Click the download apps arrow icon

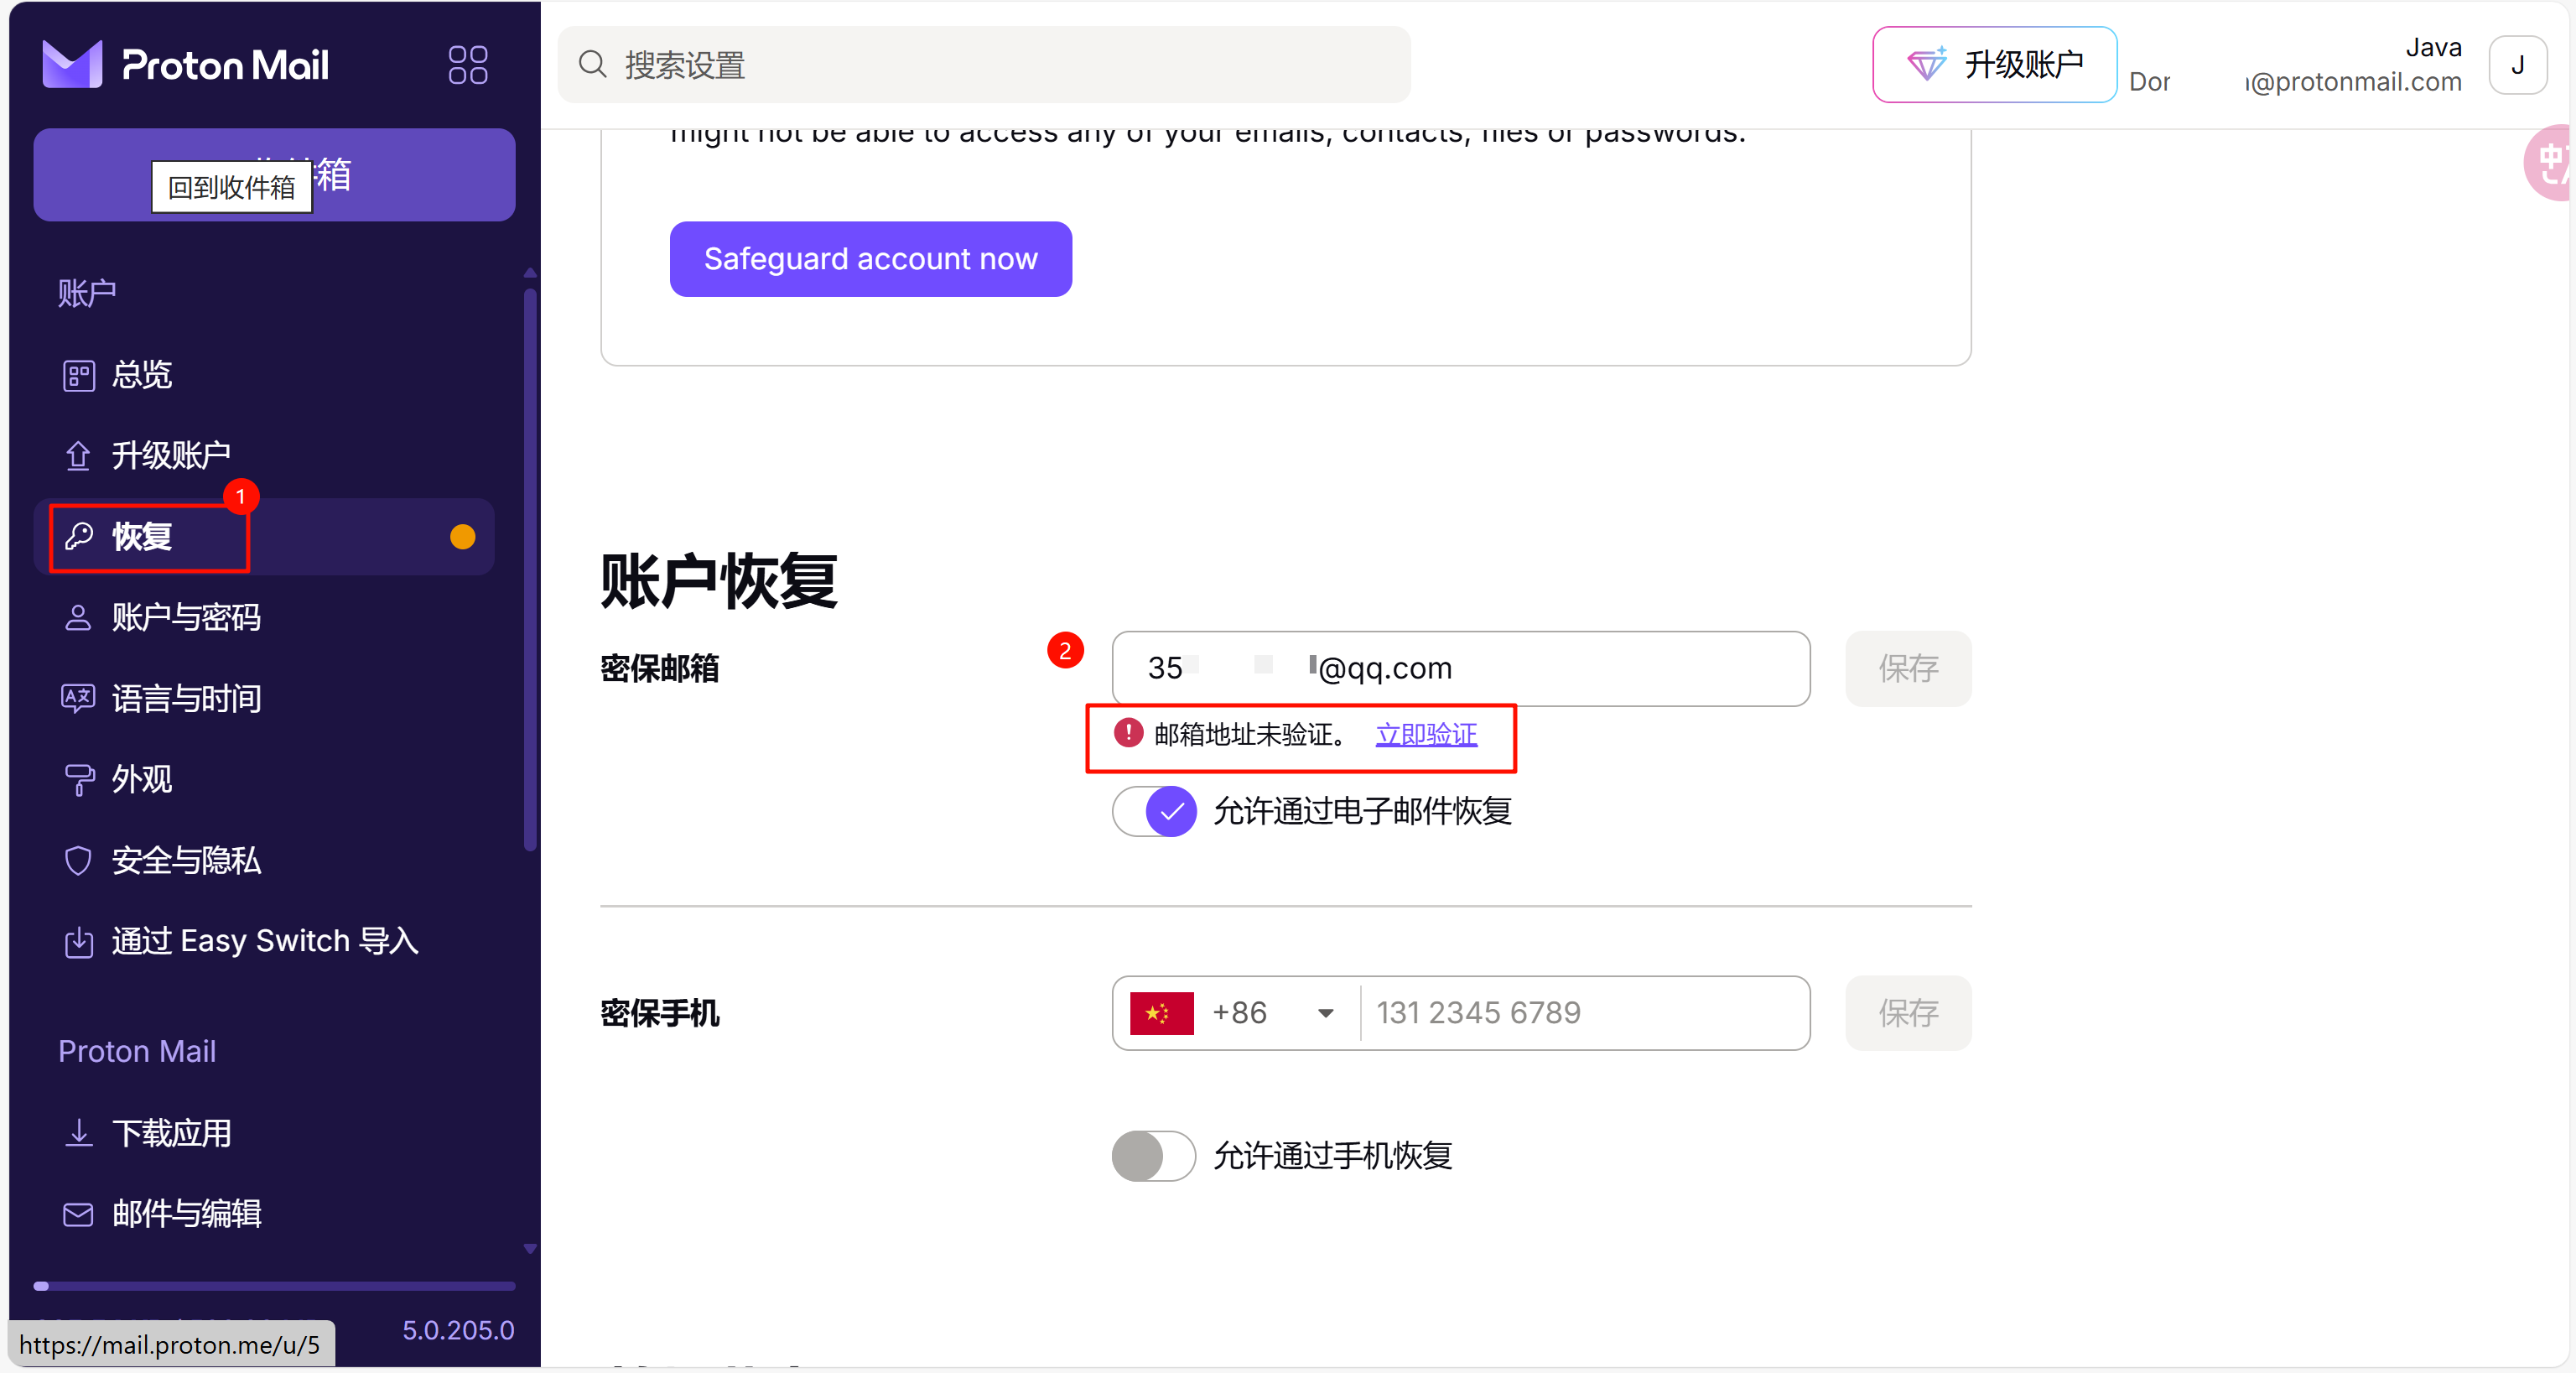point(78,1133)
